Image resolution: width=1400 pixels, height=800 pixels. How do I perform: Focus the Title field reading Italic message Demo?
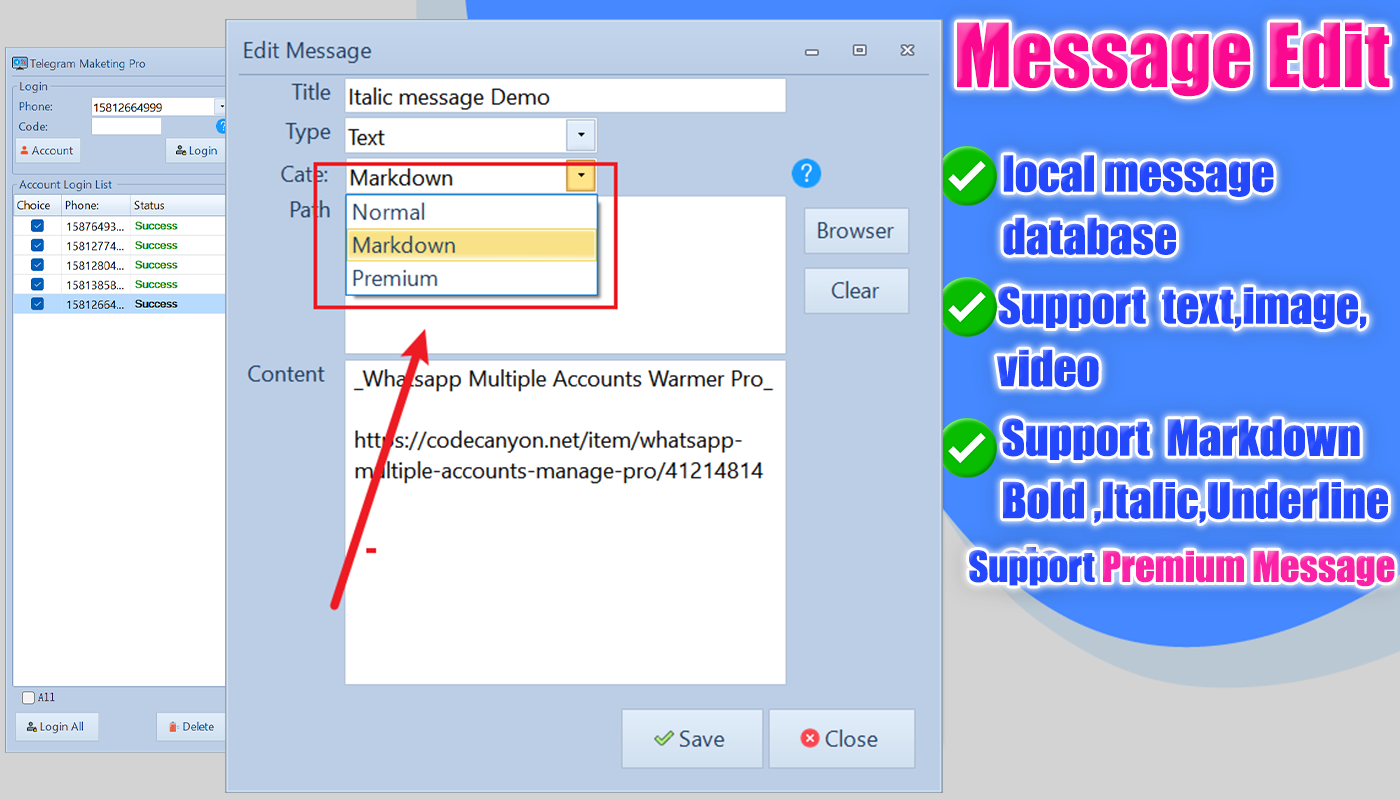[x=565, y=96]
